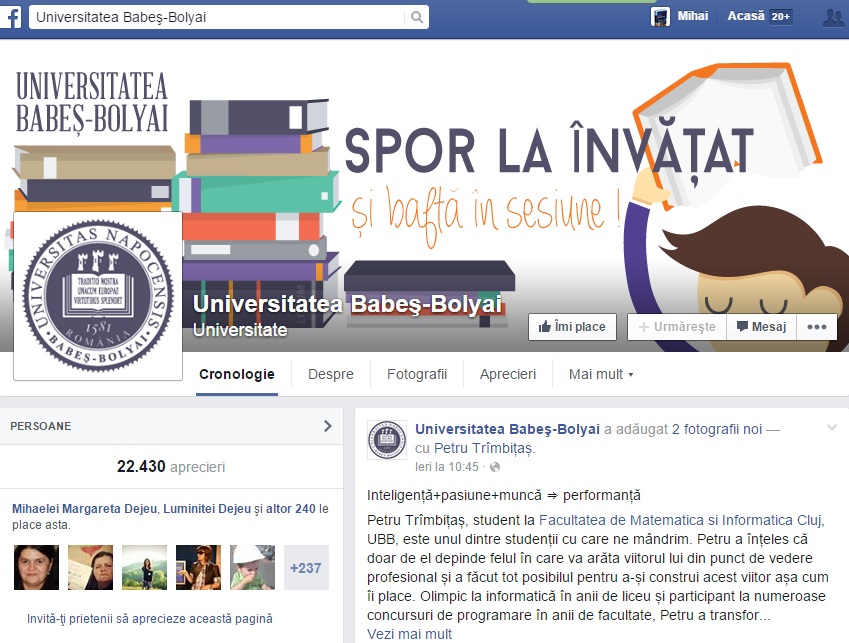Click the 22.430 aprecieri count

171,467
